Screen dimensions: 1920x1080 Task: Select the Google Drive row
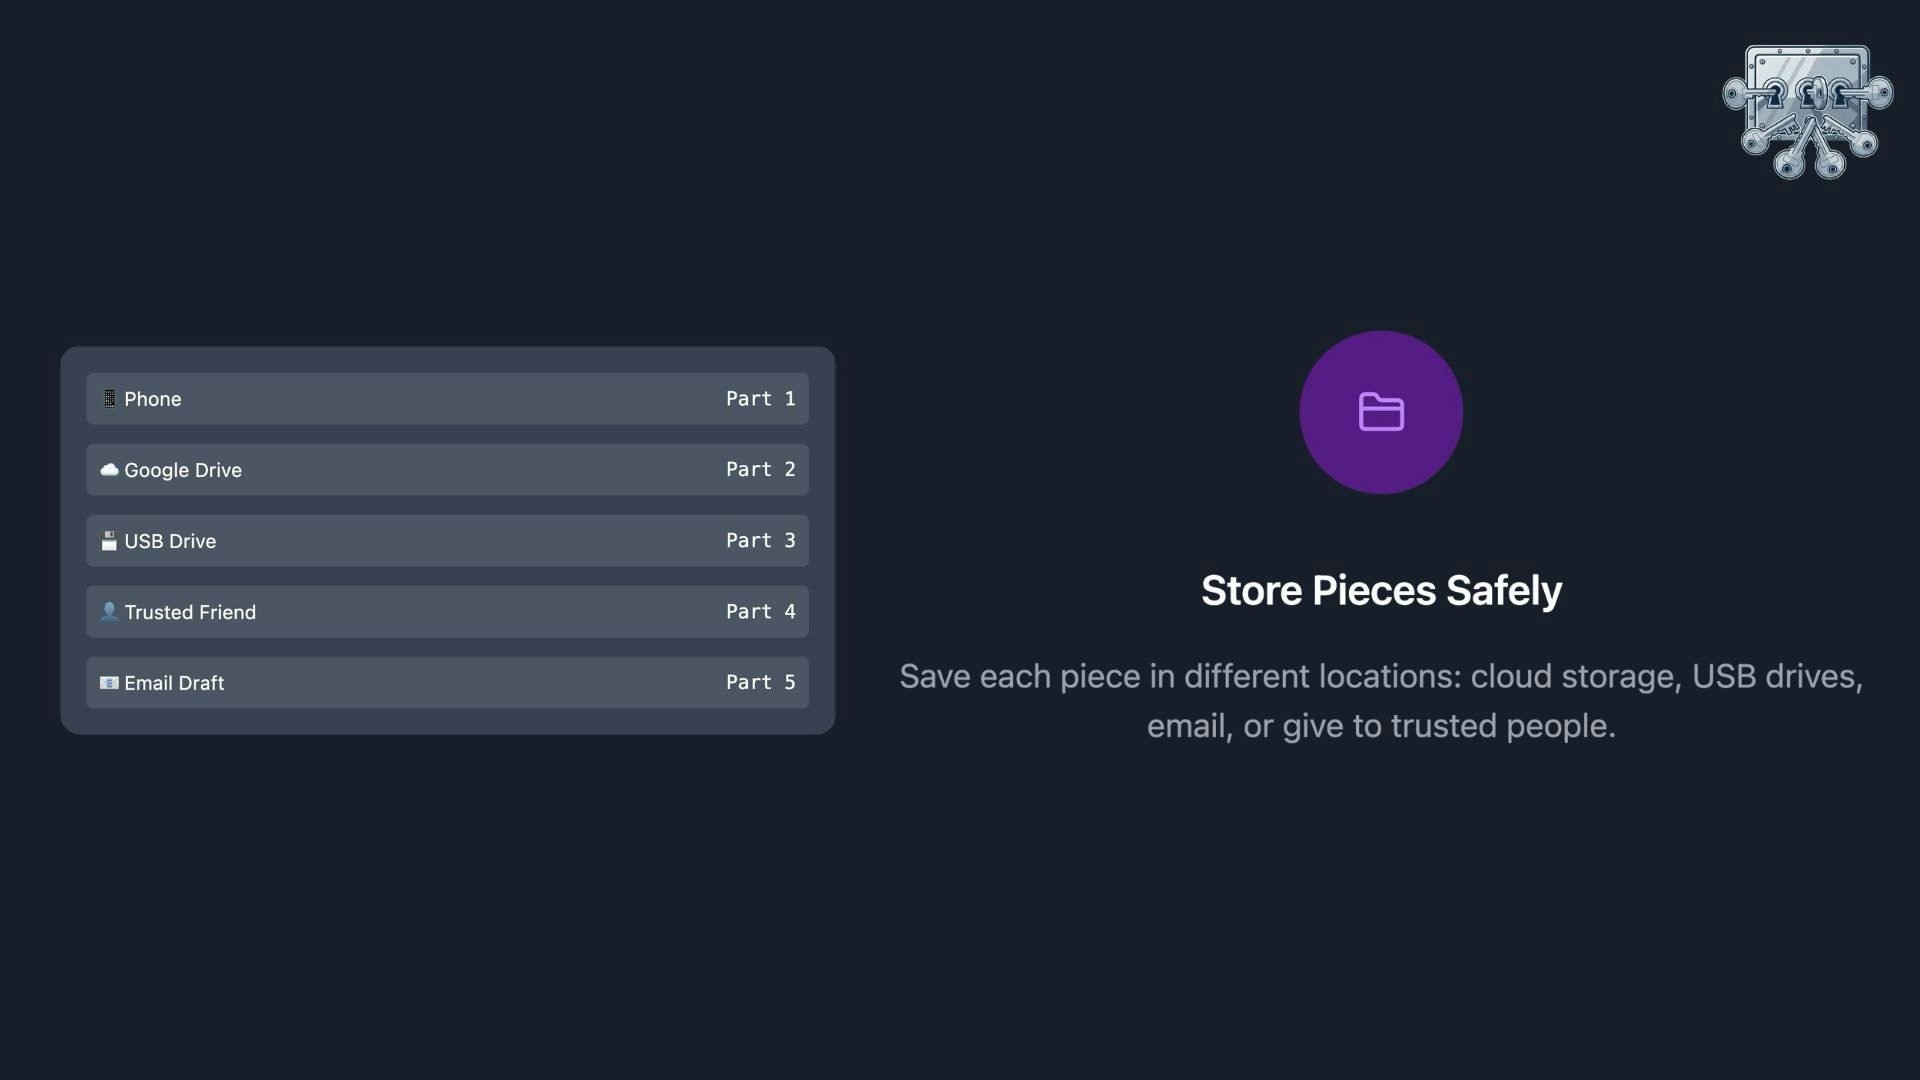click(447, 470)
